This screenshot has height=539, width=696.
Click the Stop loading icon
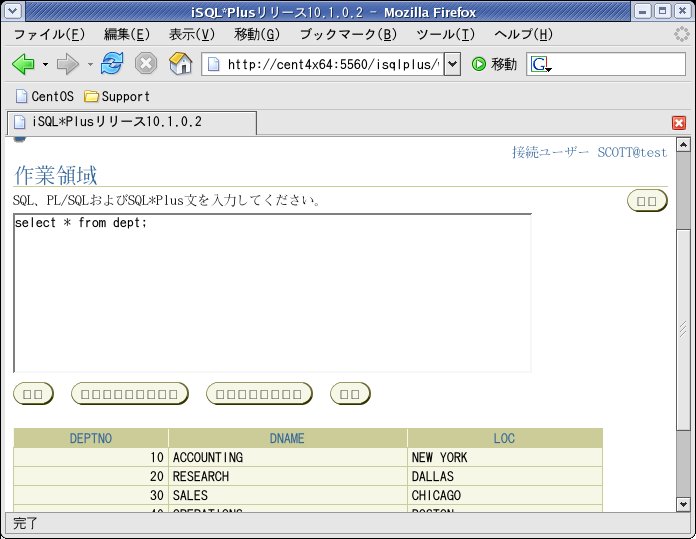[x=146, y=63]
